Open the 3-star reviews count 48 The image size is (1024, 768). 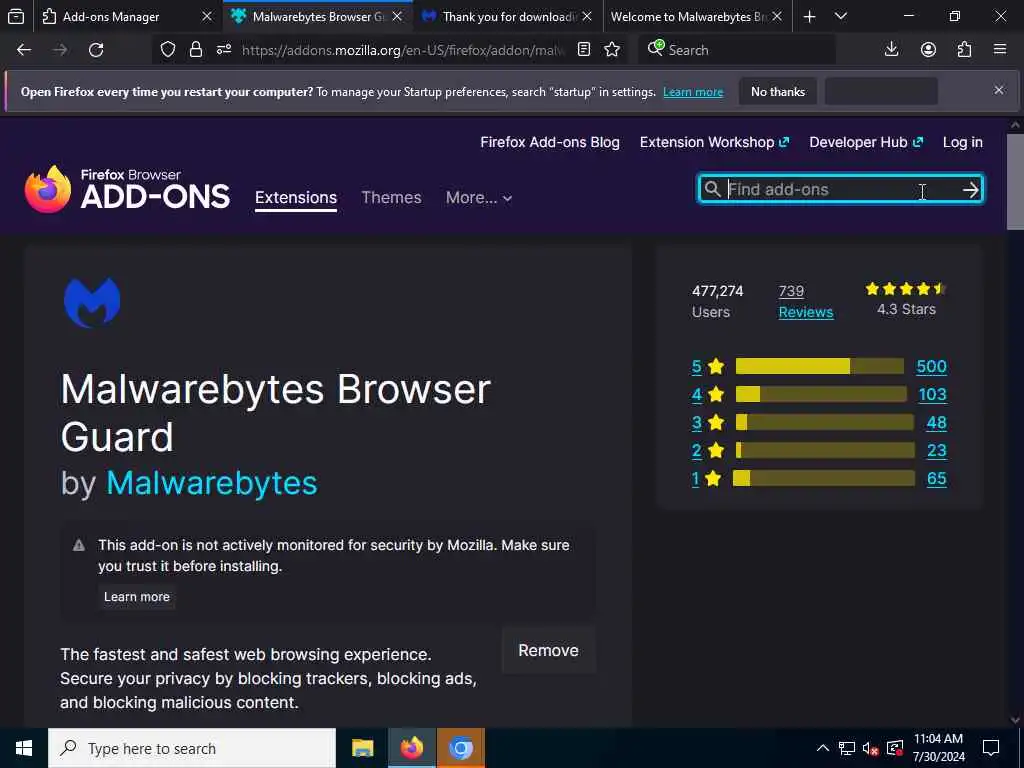pos(936,423)
